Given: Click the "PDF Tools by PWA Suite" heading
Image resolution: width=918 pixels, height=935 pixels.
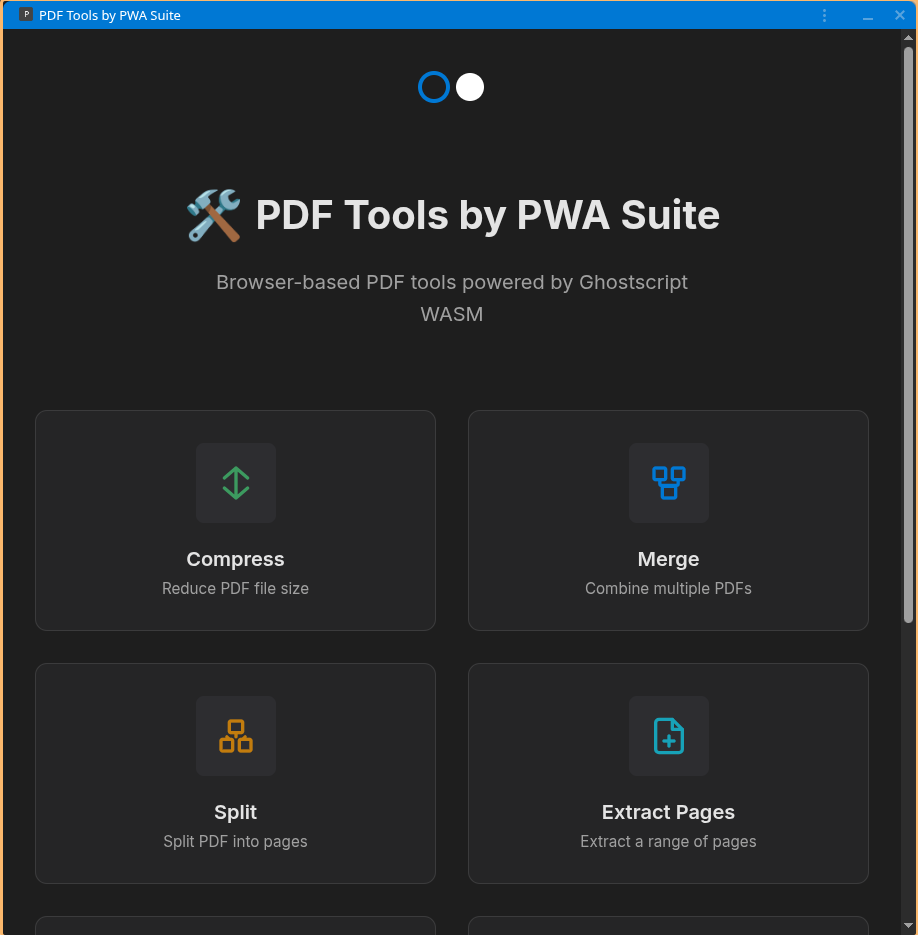Looking at the screenshot, I should pos(487,215).
